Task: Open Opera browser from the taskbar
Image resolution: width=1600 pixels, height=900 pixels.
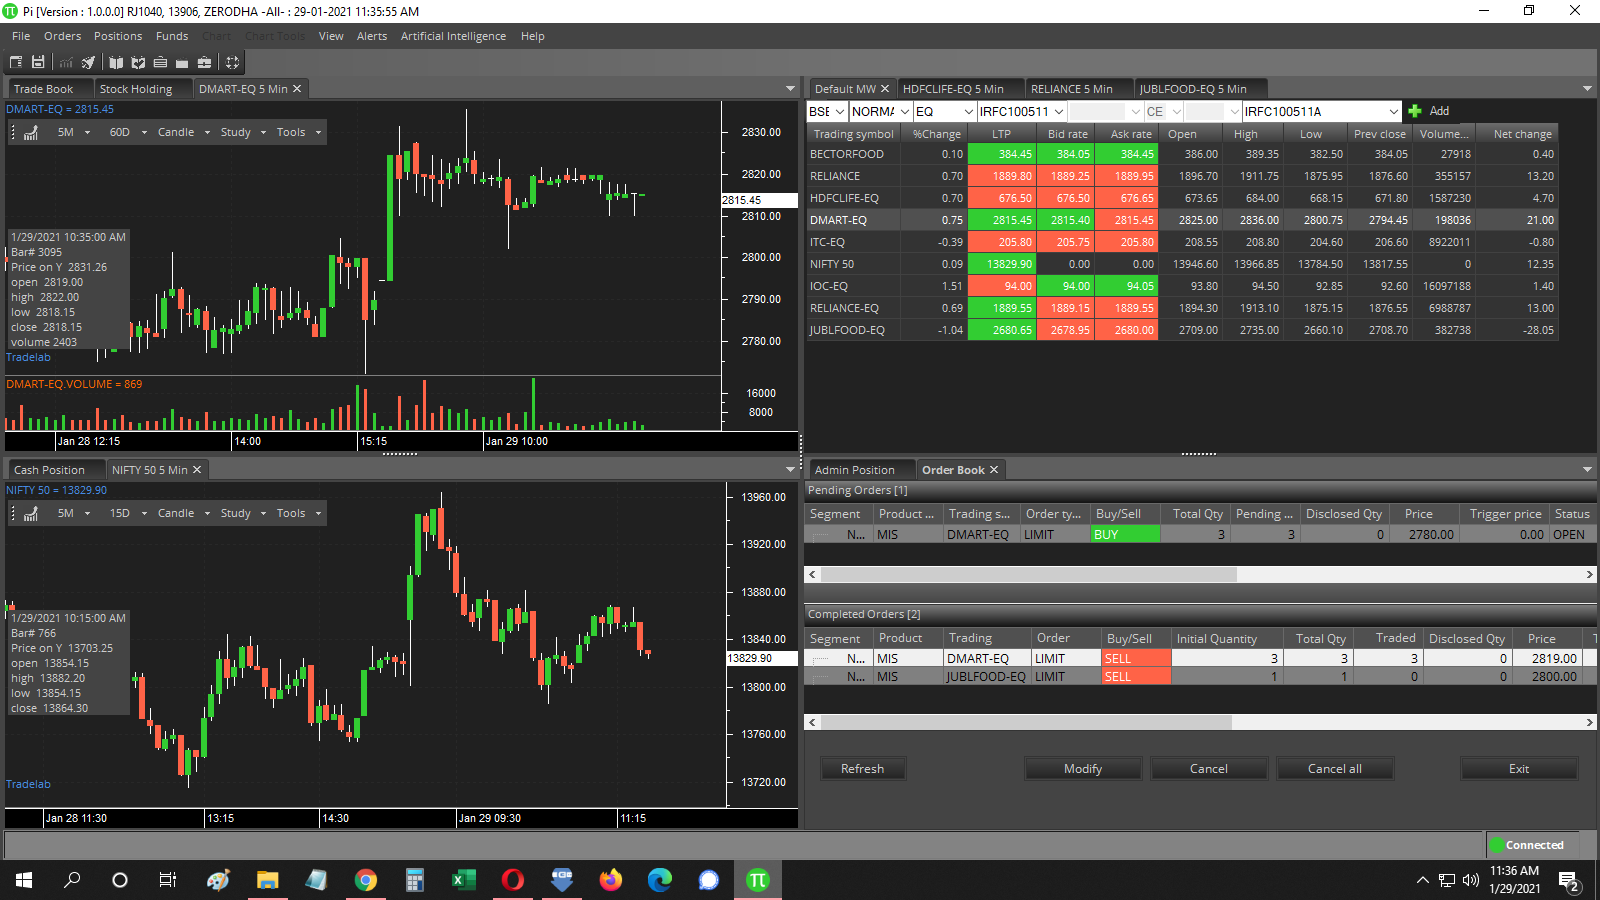Action: (x=512, y=880)
